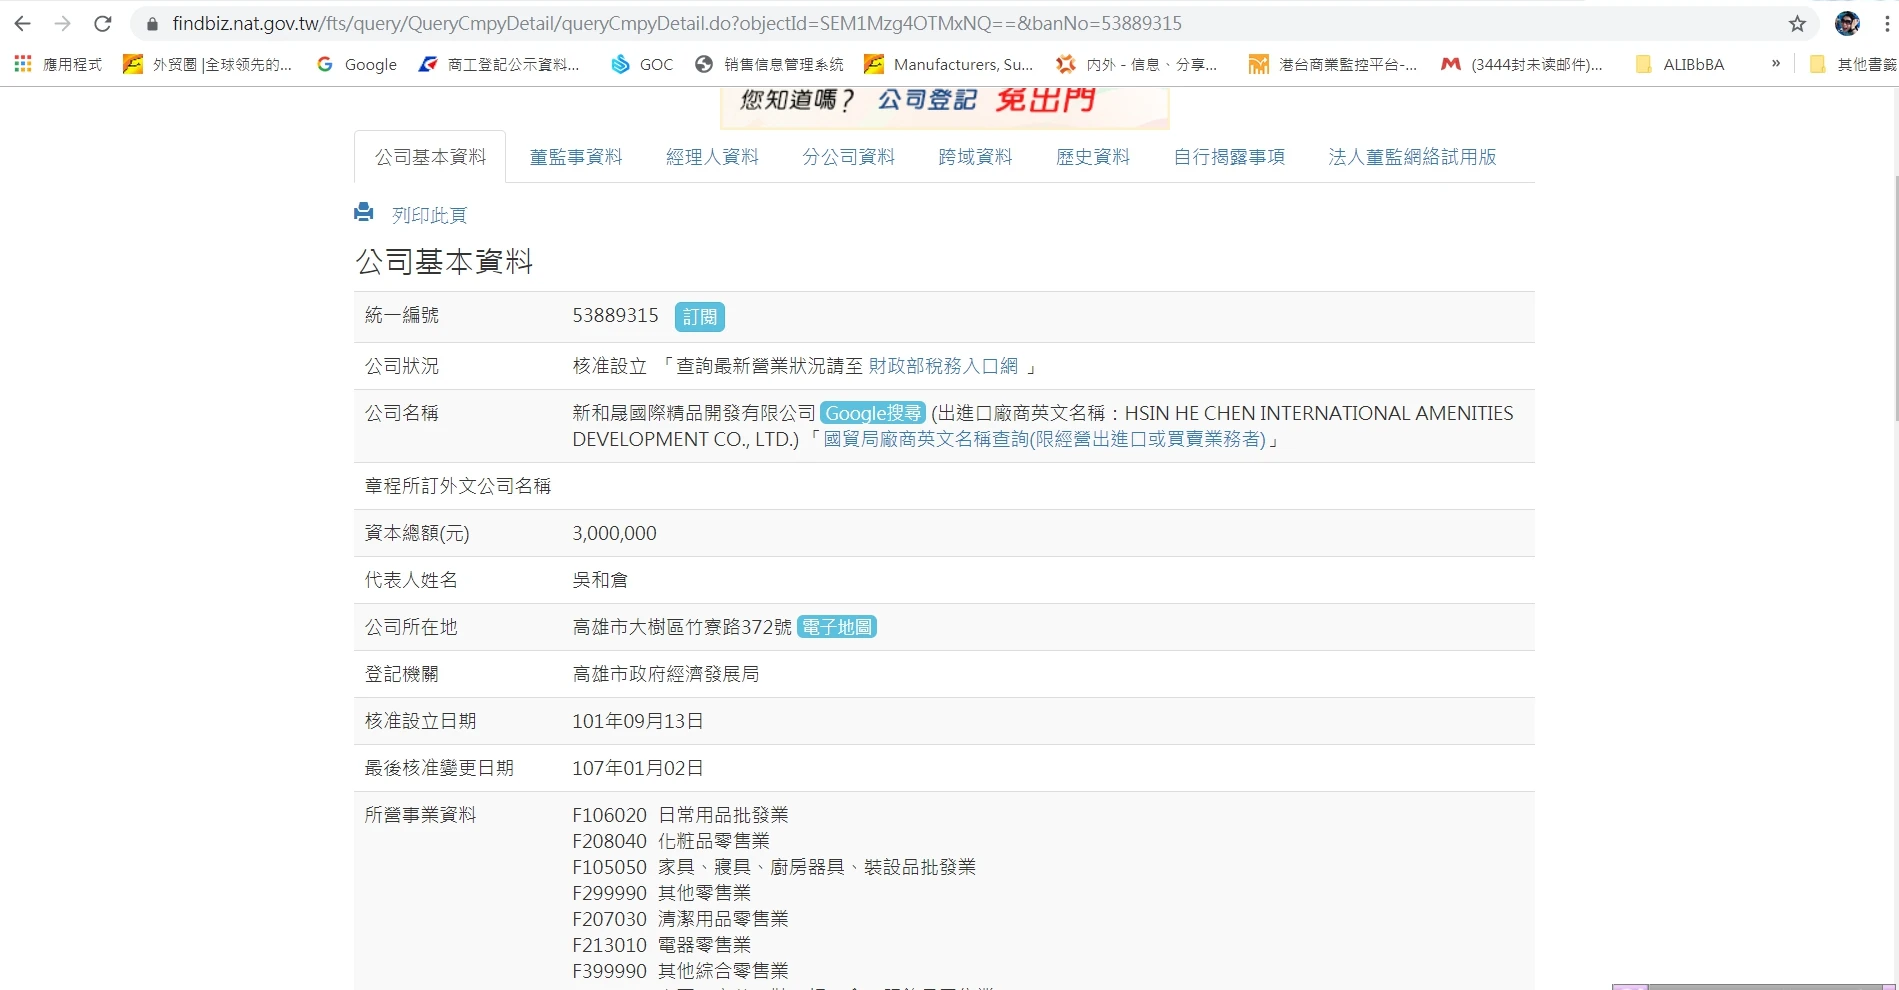Open the 電子地圖 for the company address
Image resolution: width=1899 pixels, height=990 pixels.
[837, 627]
